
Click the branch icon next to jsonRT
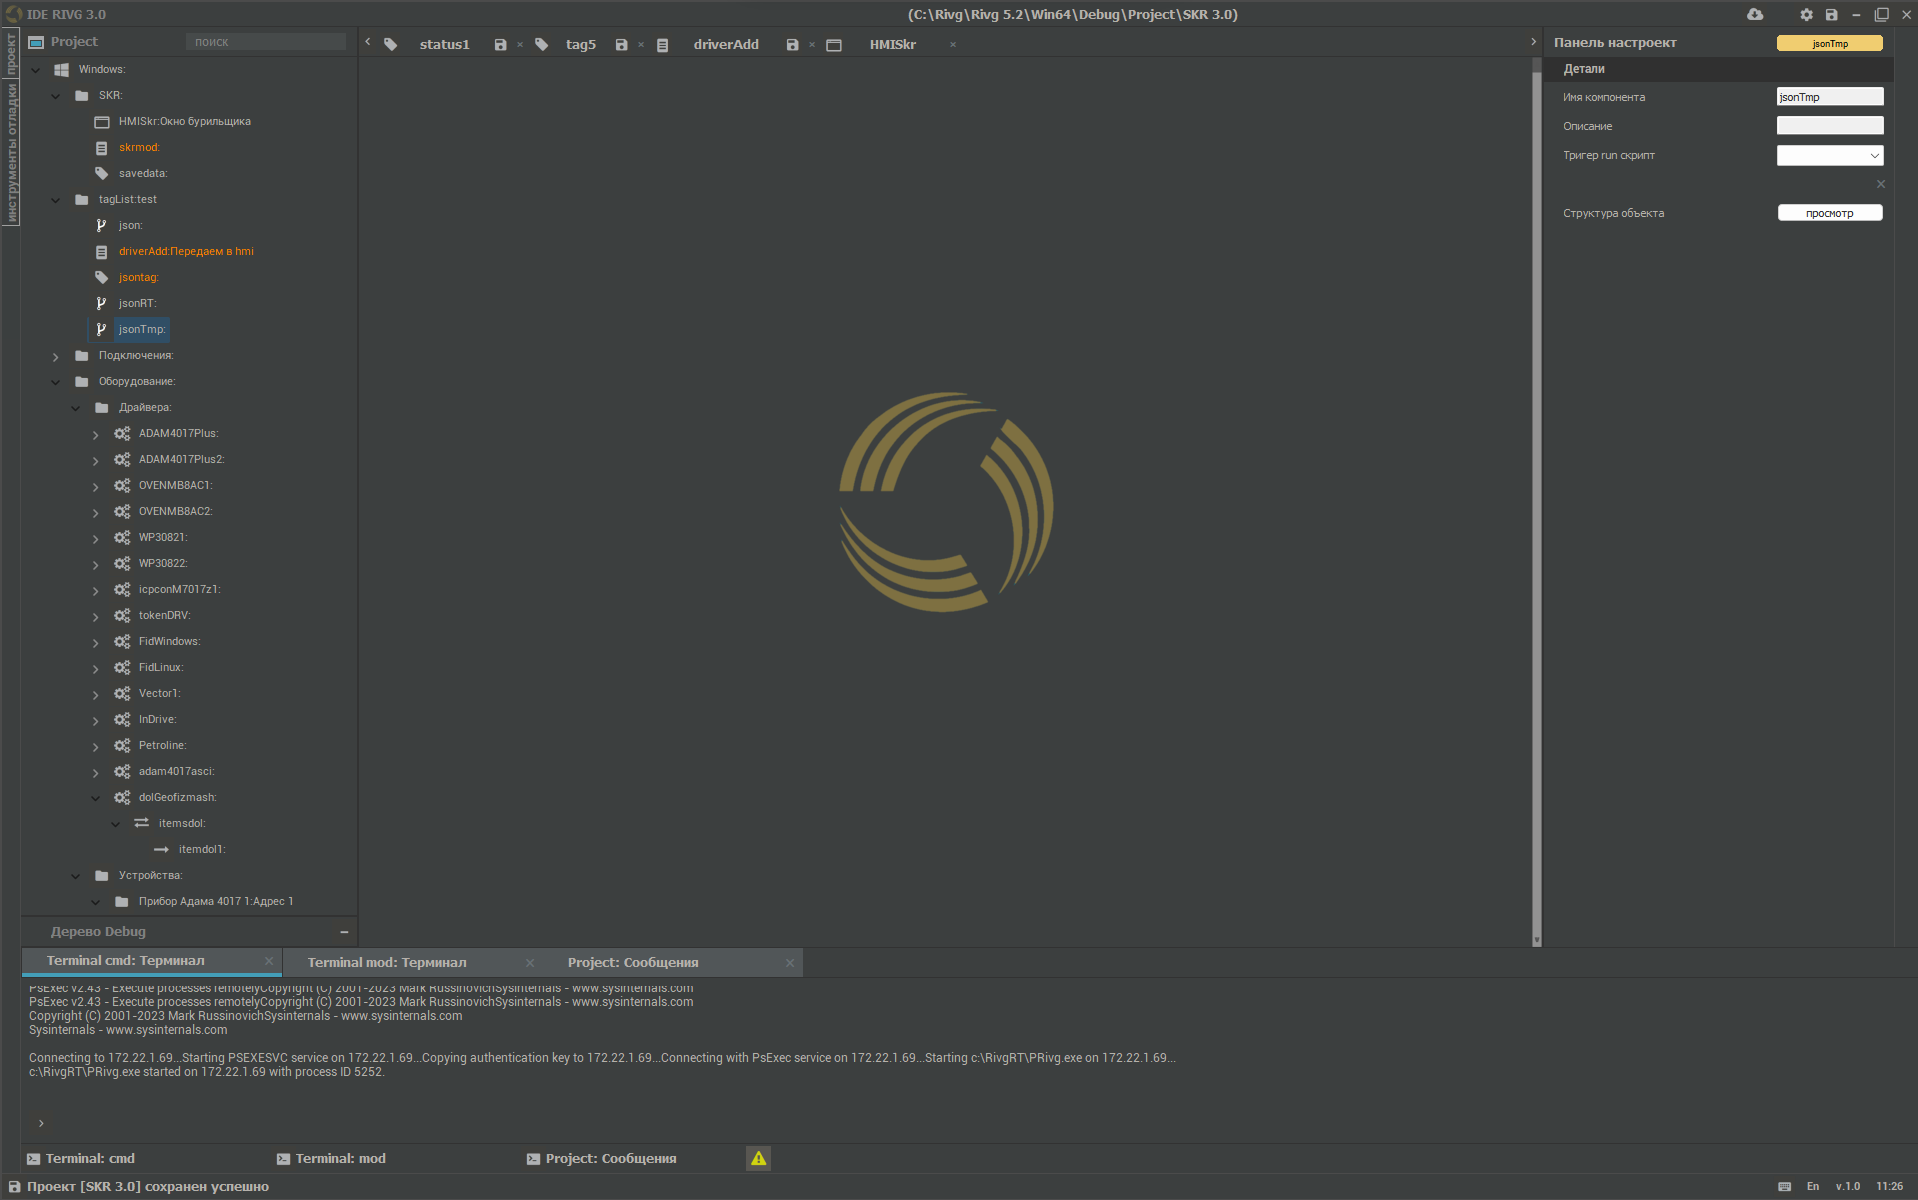click(101, 304)
